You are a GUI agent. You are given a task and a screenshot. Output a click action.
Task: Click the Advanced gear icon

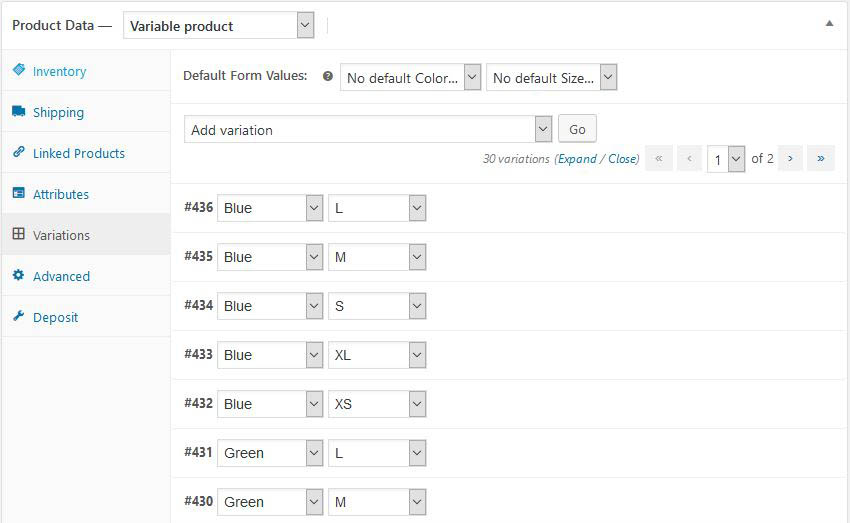tap(19, 276)
